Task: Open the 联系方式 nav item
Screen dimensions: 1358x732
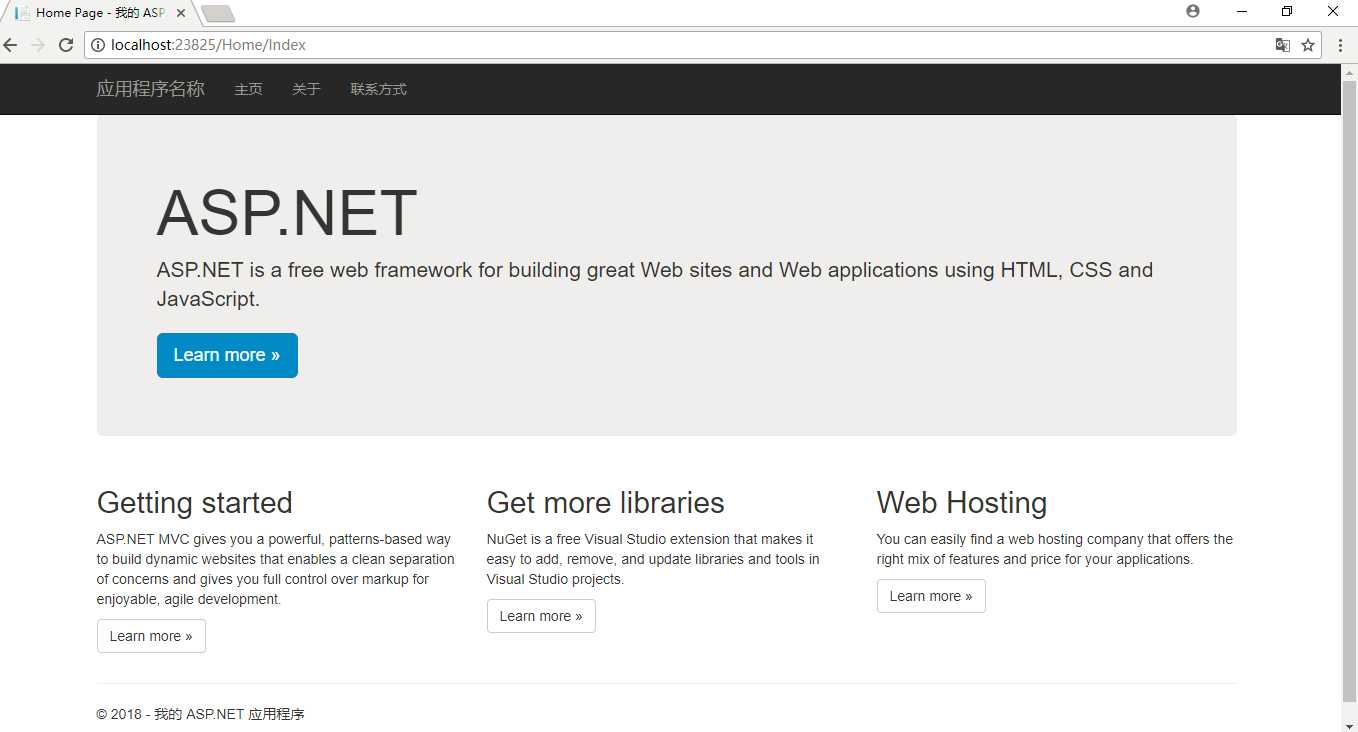Action: coord(378,89)
